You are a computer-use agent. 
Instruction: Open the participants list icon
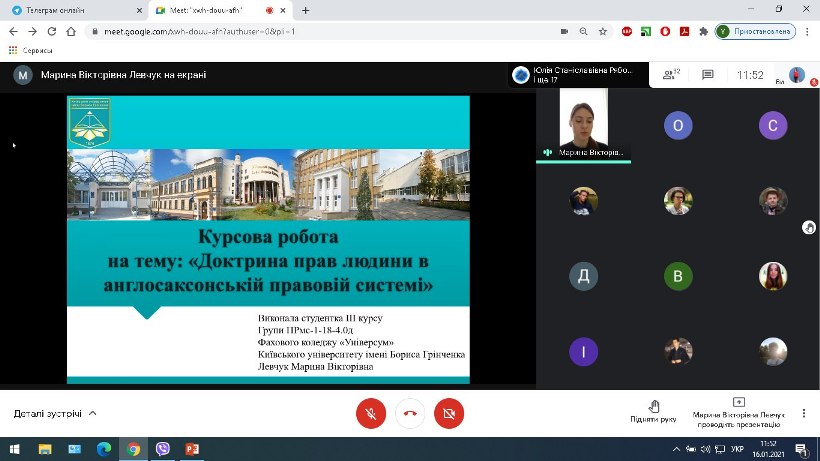670,75
